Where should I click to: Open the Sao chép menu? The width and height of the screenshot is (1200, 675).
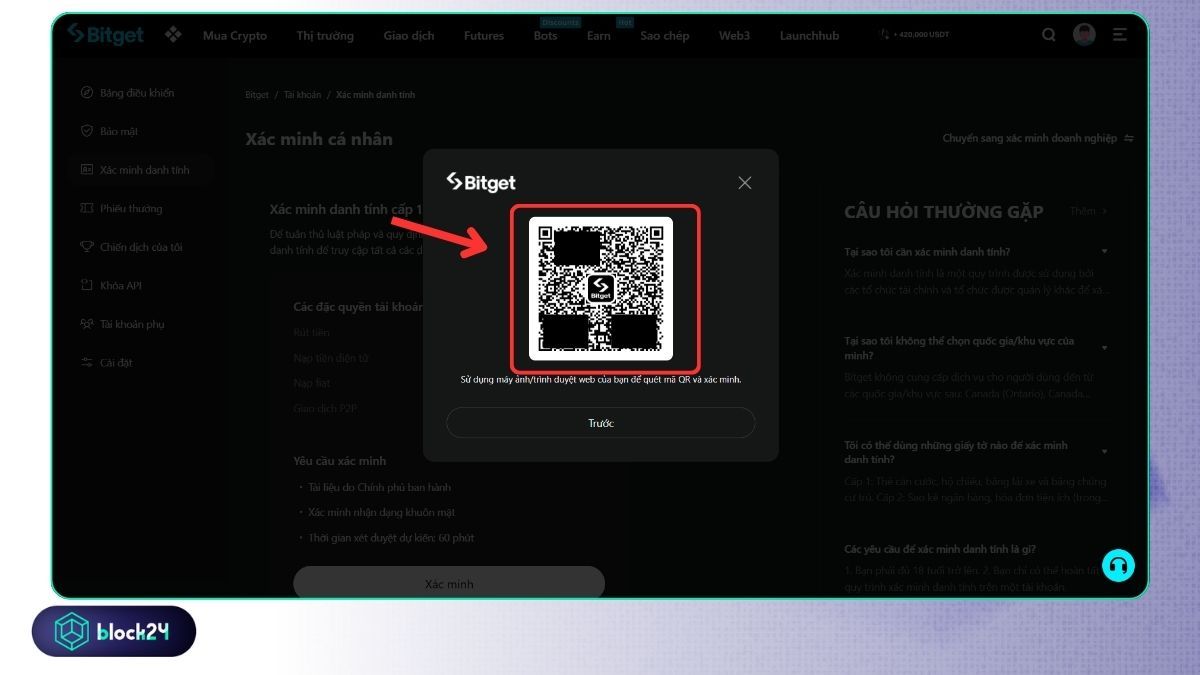pyautogui.click(x=665, y=35)
